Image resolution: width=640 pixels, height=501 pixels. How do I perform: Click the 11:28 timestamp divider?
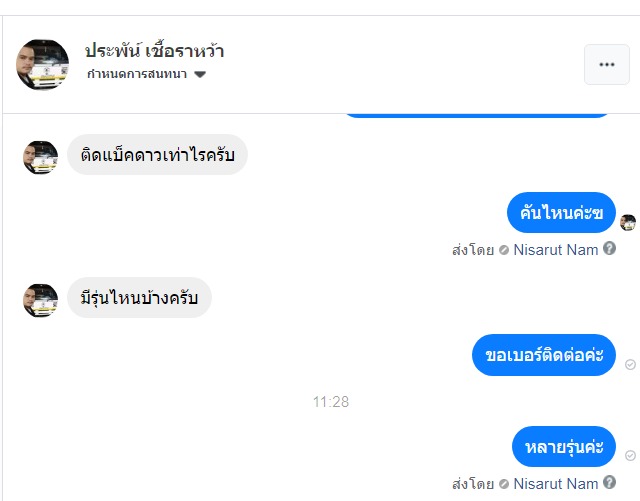(330, 402)
